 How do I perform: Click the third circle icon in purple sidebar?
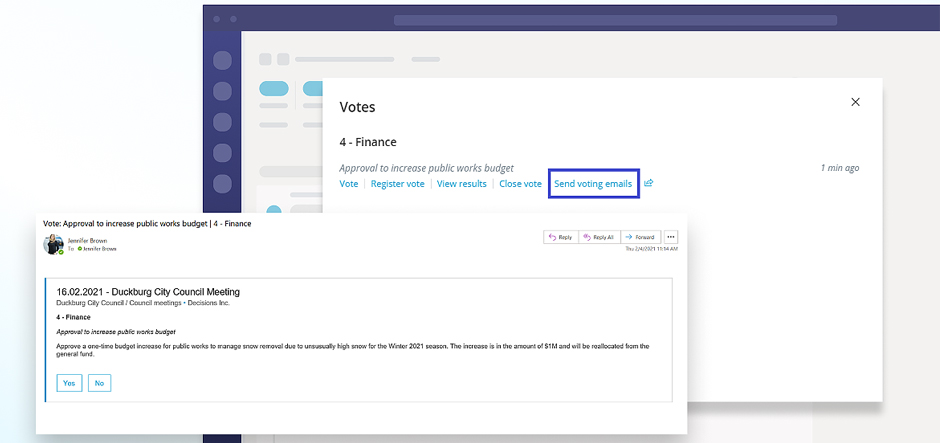pyautogui.click(x=222, y=123)
